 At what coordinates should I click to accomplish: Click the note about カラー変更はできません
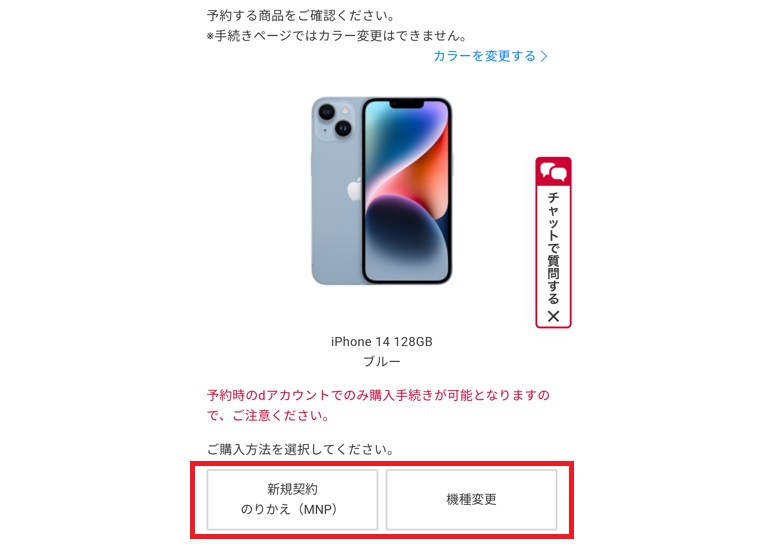point(337,36)
